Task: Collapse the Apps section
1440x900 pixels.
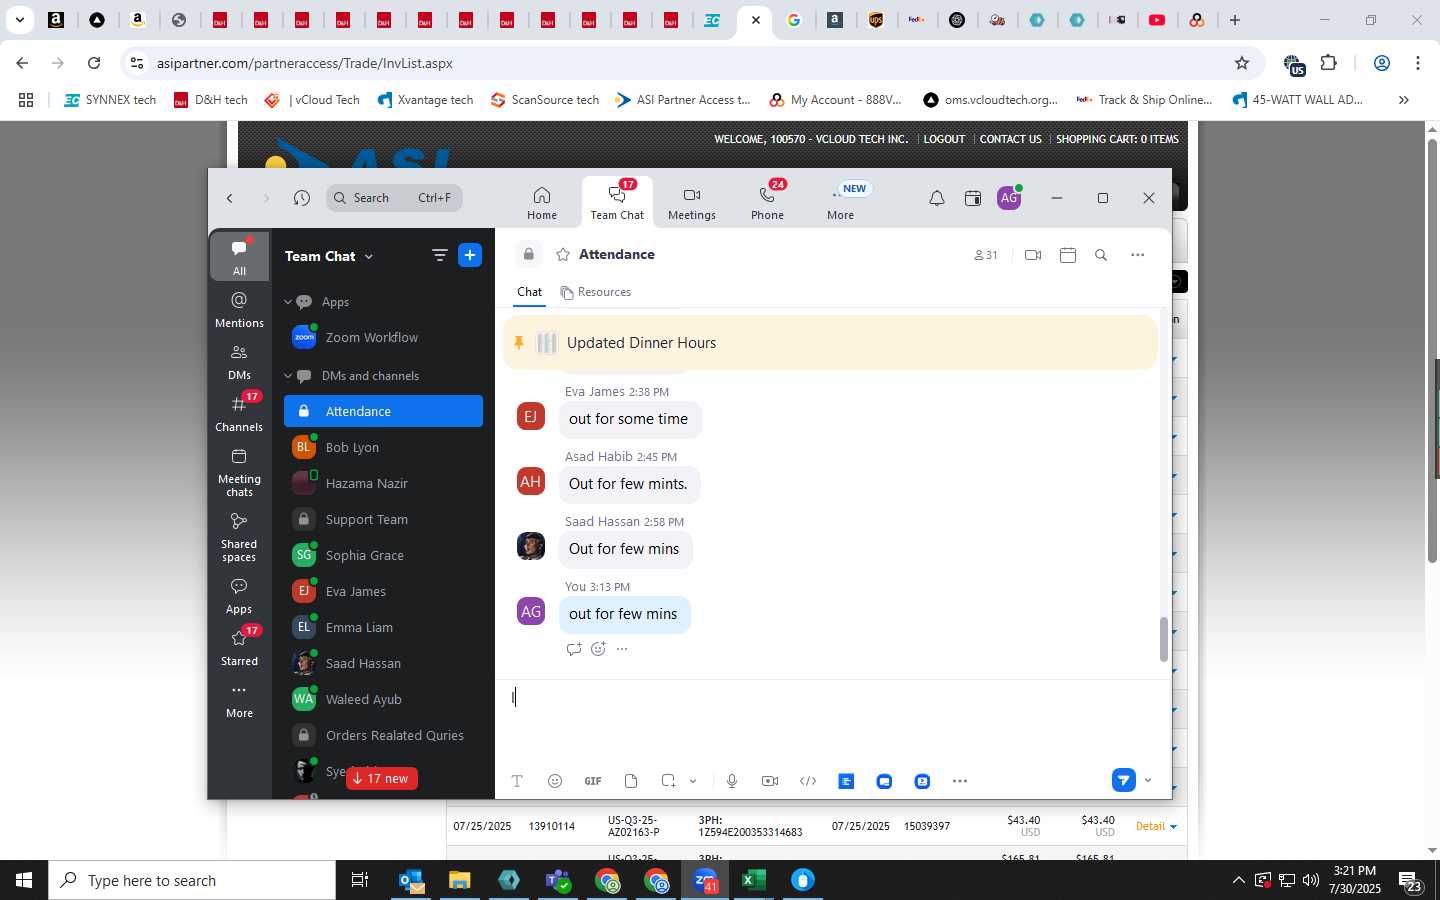Action: click(288, 302)
